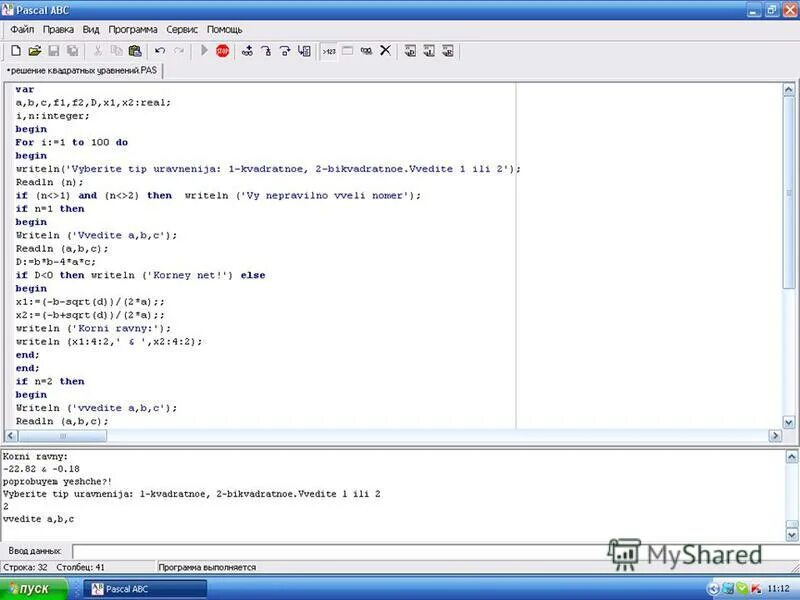Image resolution: width=800 pixels, height=600 pixels.
Task: Click the Step Over debug icon
Action: pos(285,51)
